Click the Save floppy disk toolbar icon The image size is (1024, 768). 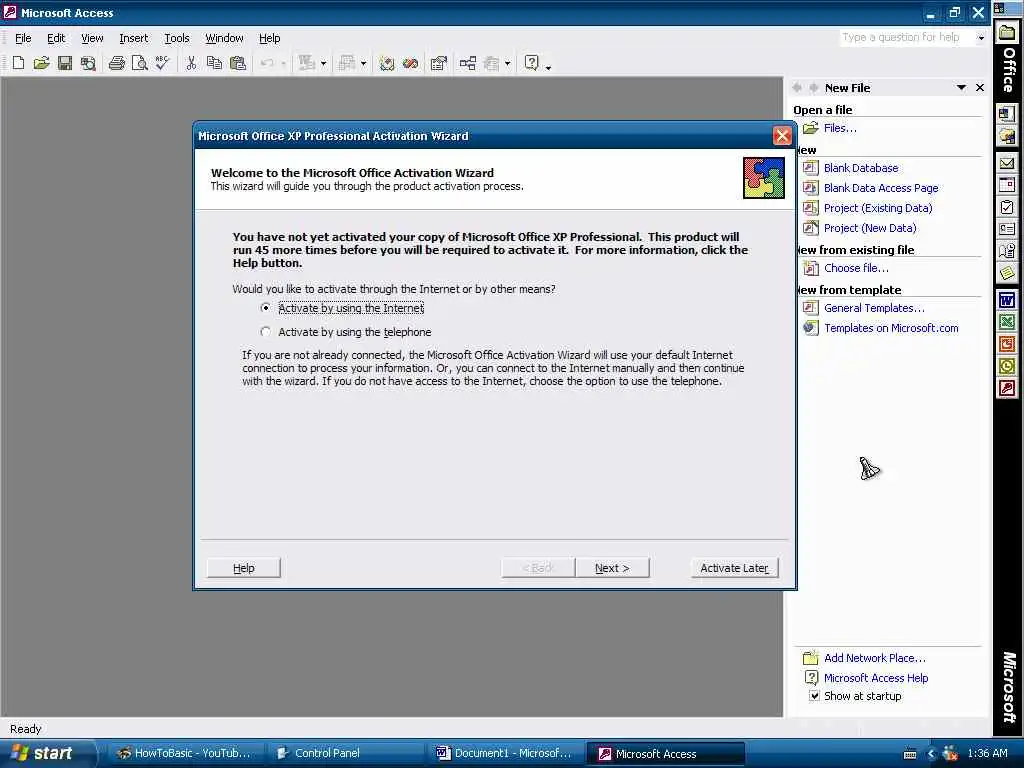(x=65, y=63)
